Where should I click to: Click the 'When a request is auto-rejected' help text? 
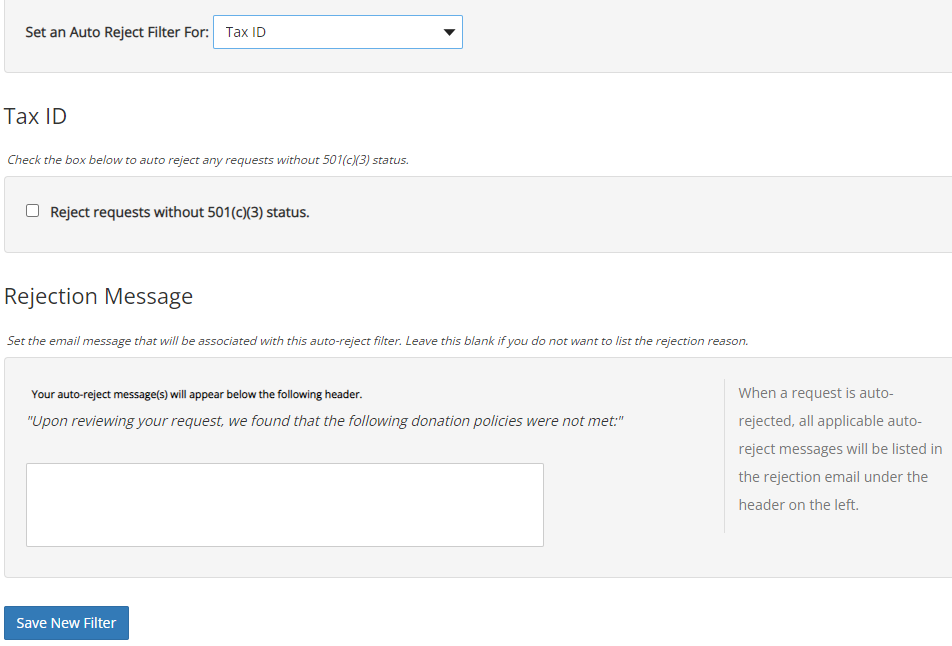[x=840, y=449]
